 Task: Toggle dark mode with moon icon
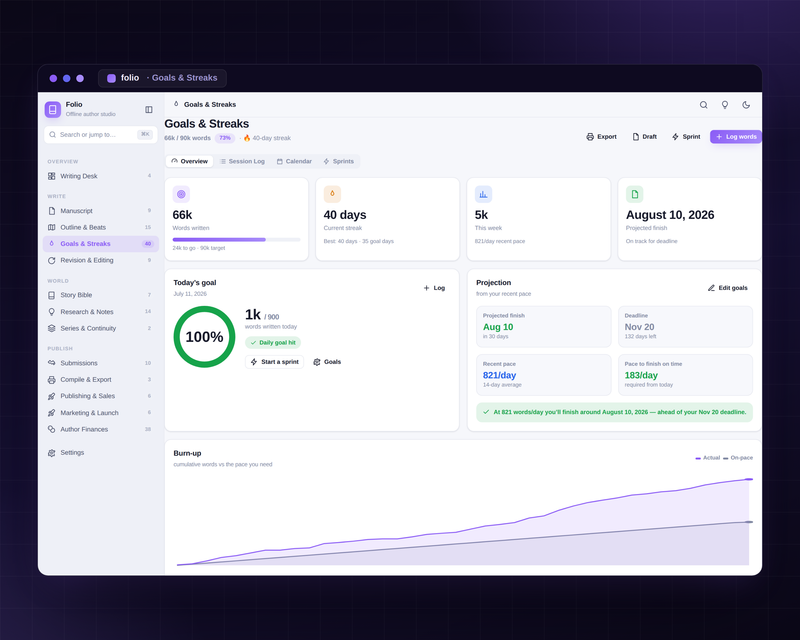[746, 105]
